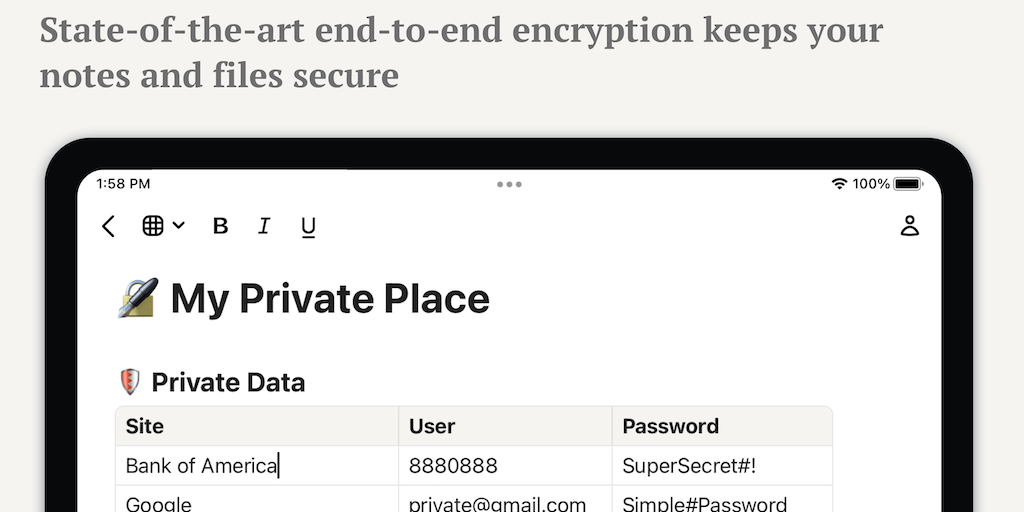Tap the back chevron arrow
Image resolution: width=1024 pixels, height=512 pixels.
(x=108, y=227)
